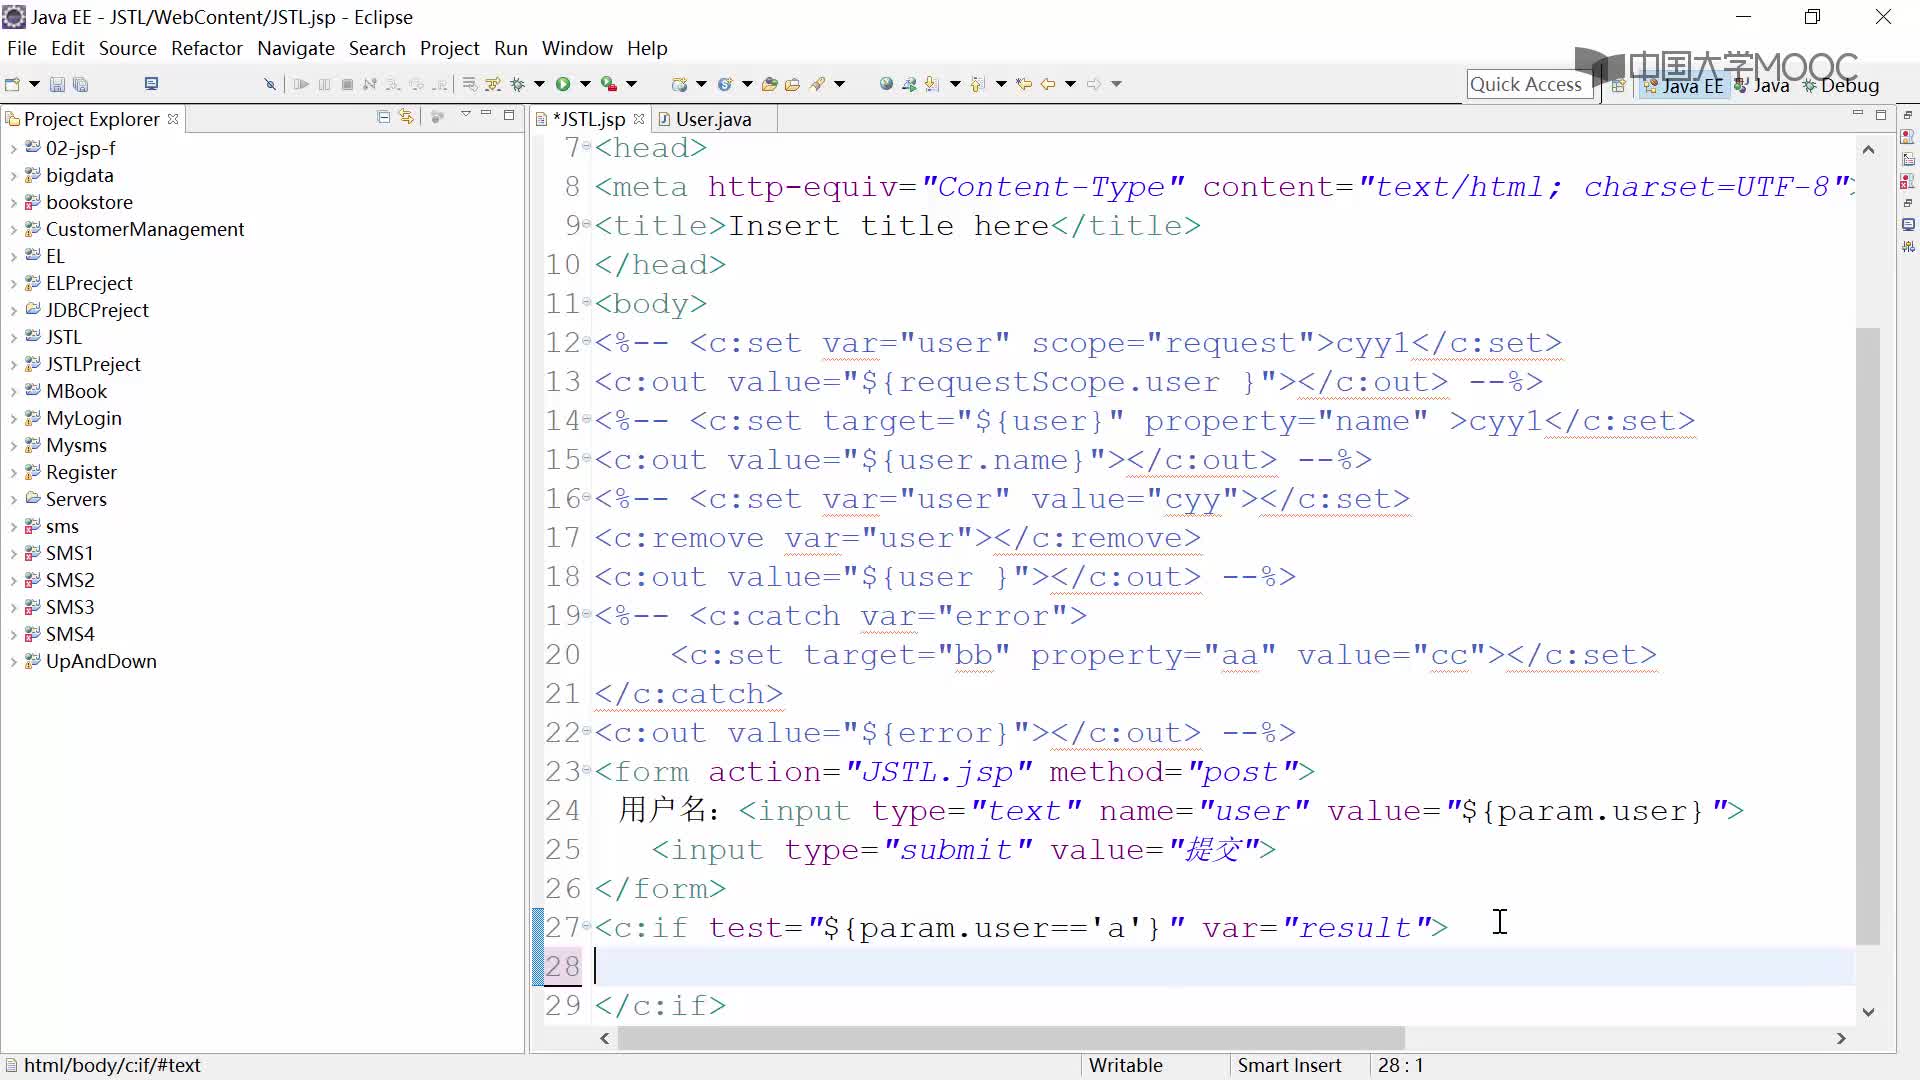The width and height of the screenshot is (1920, 1080).
Task: Open the console monitor toolbar icon
Action: [x=151, y=84]
